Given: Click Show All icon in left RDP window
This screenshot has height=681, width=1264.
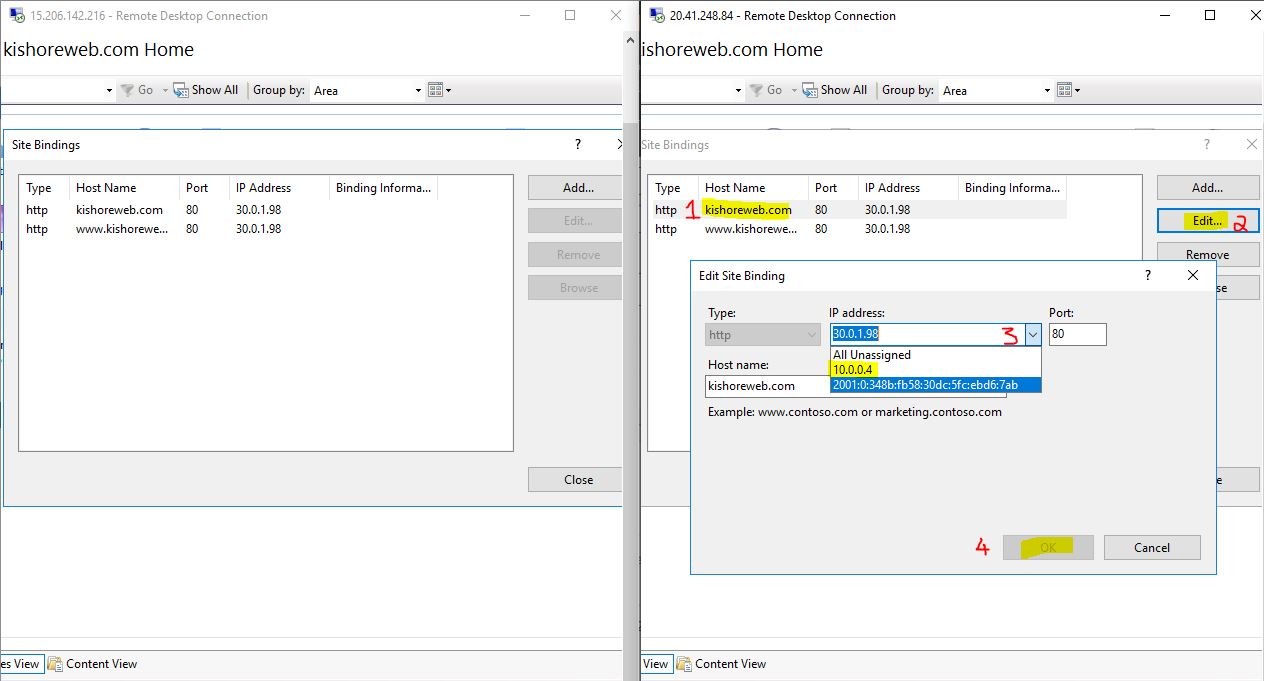Looking at the screenshot, I should (181, 90).
